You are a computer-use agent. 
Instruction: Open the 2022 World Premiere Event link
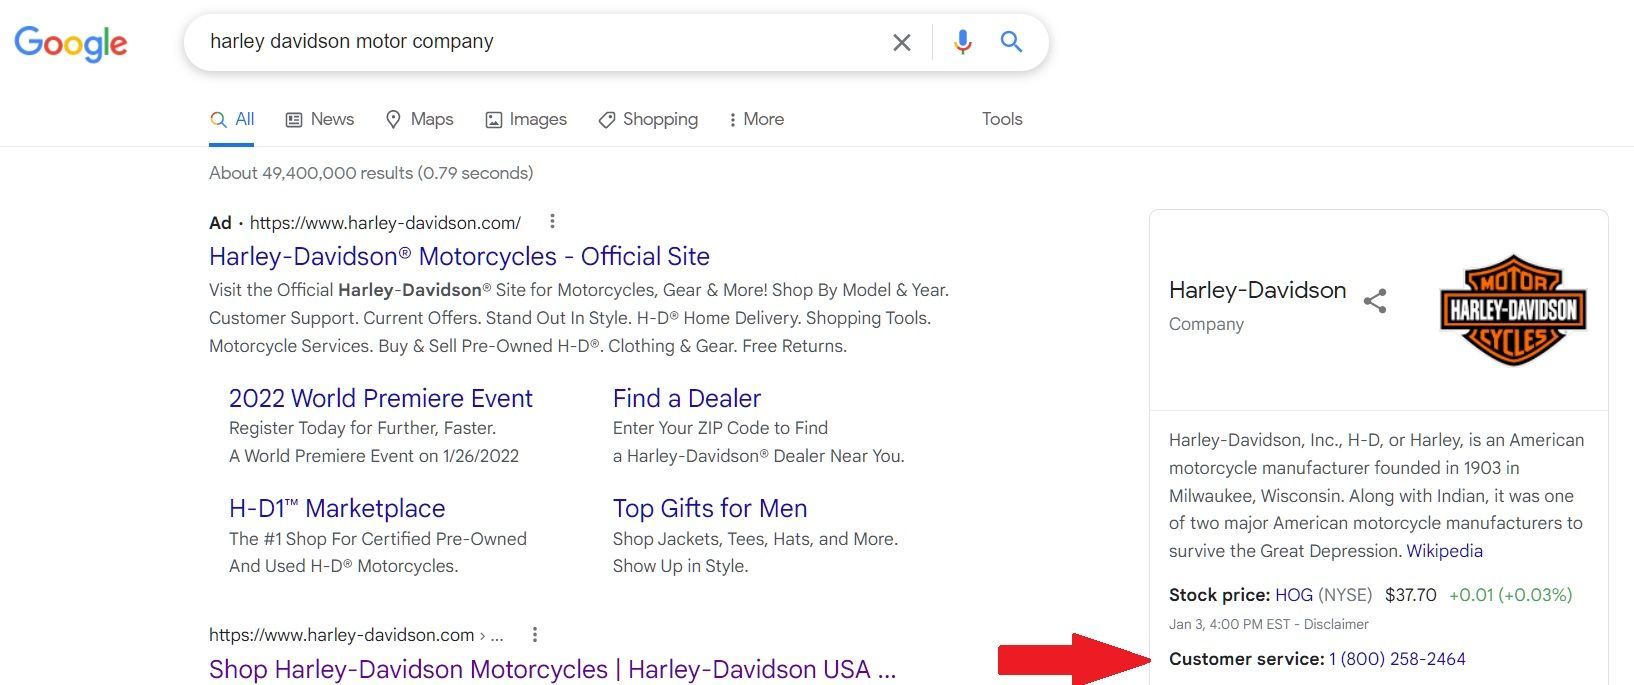(x=380, y=398)
